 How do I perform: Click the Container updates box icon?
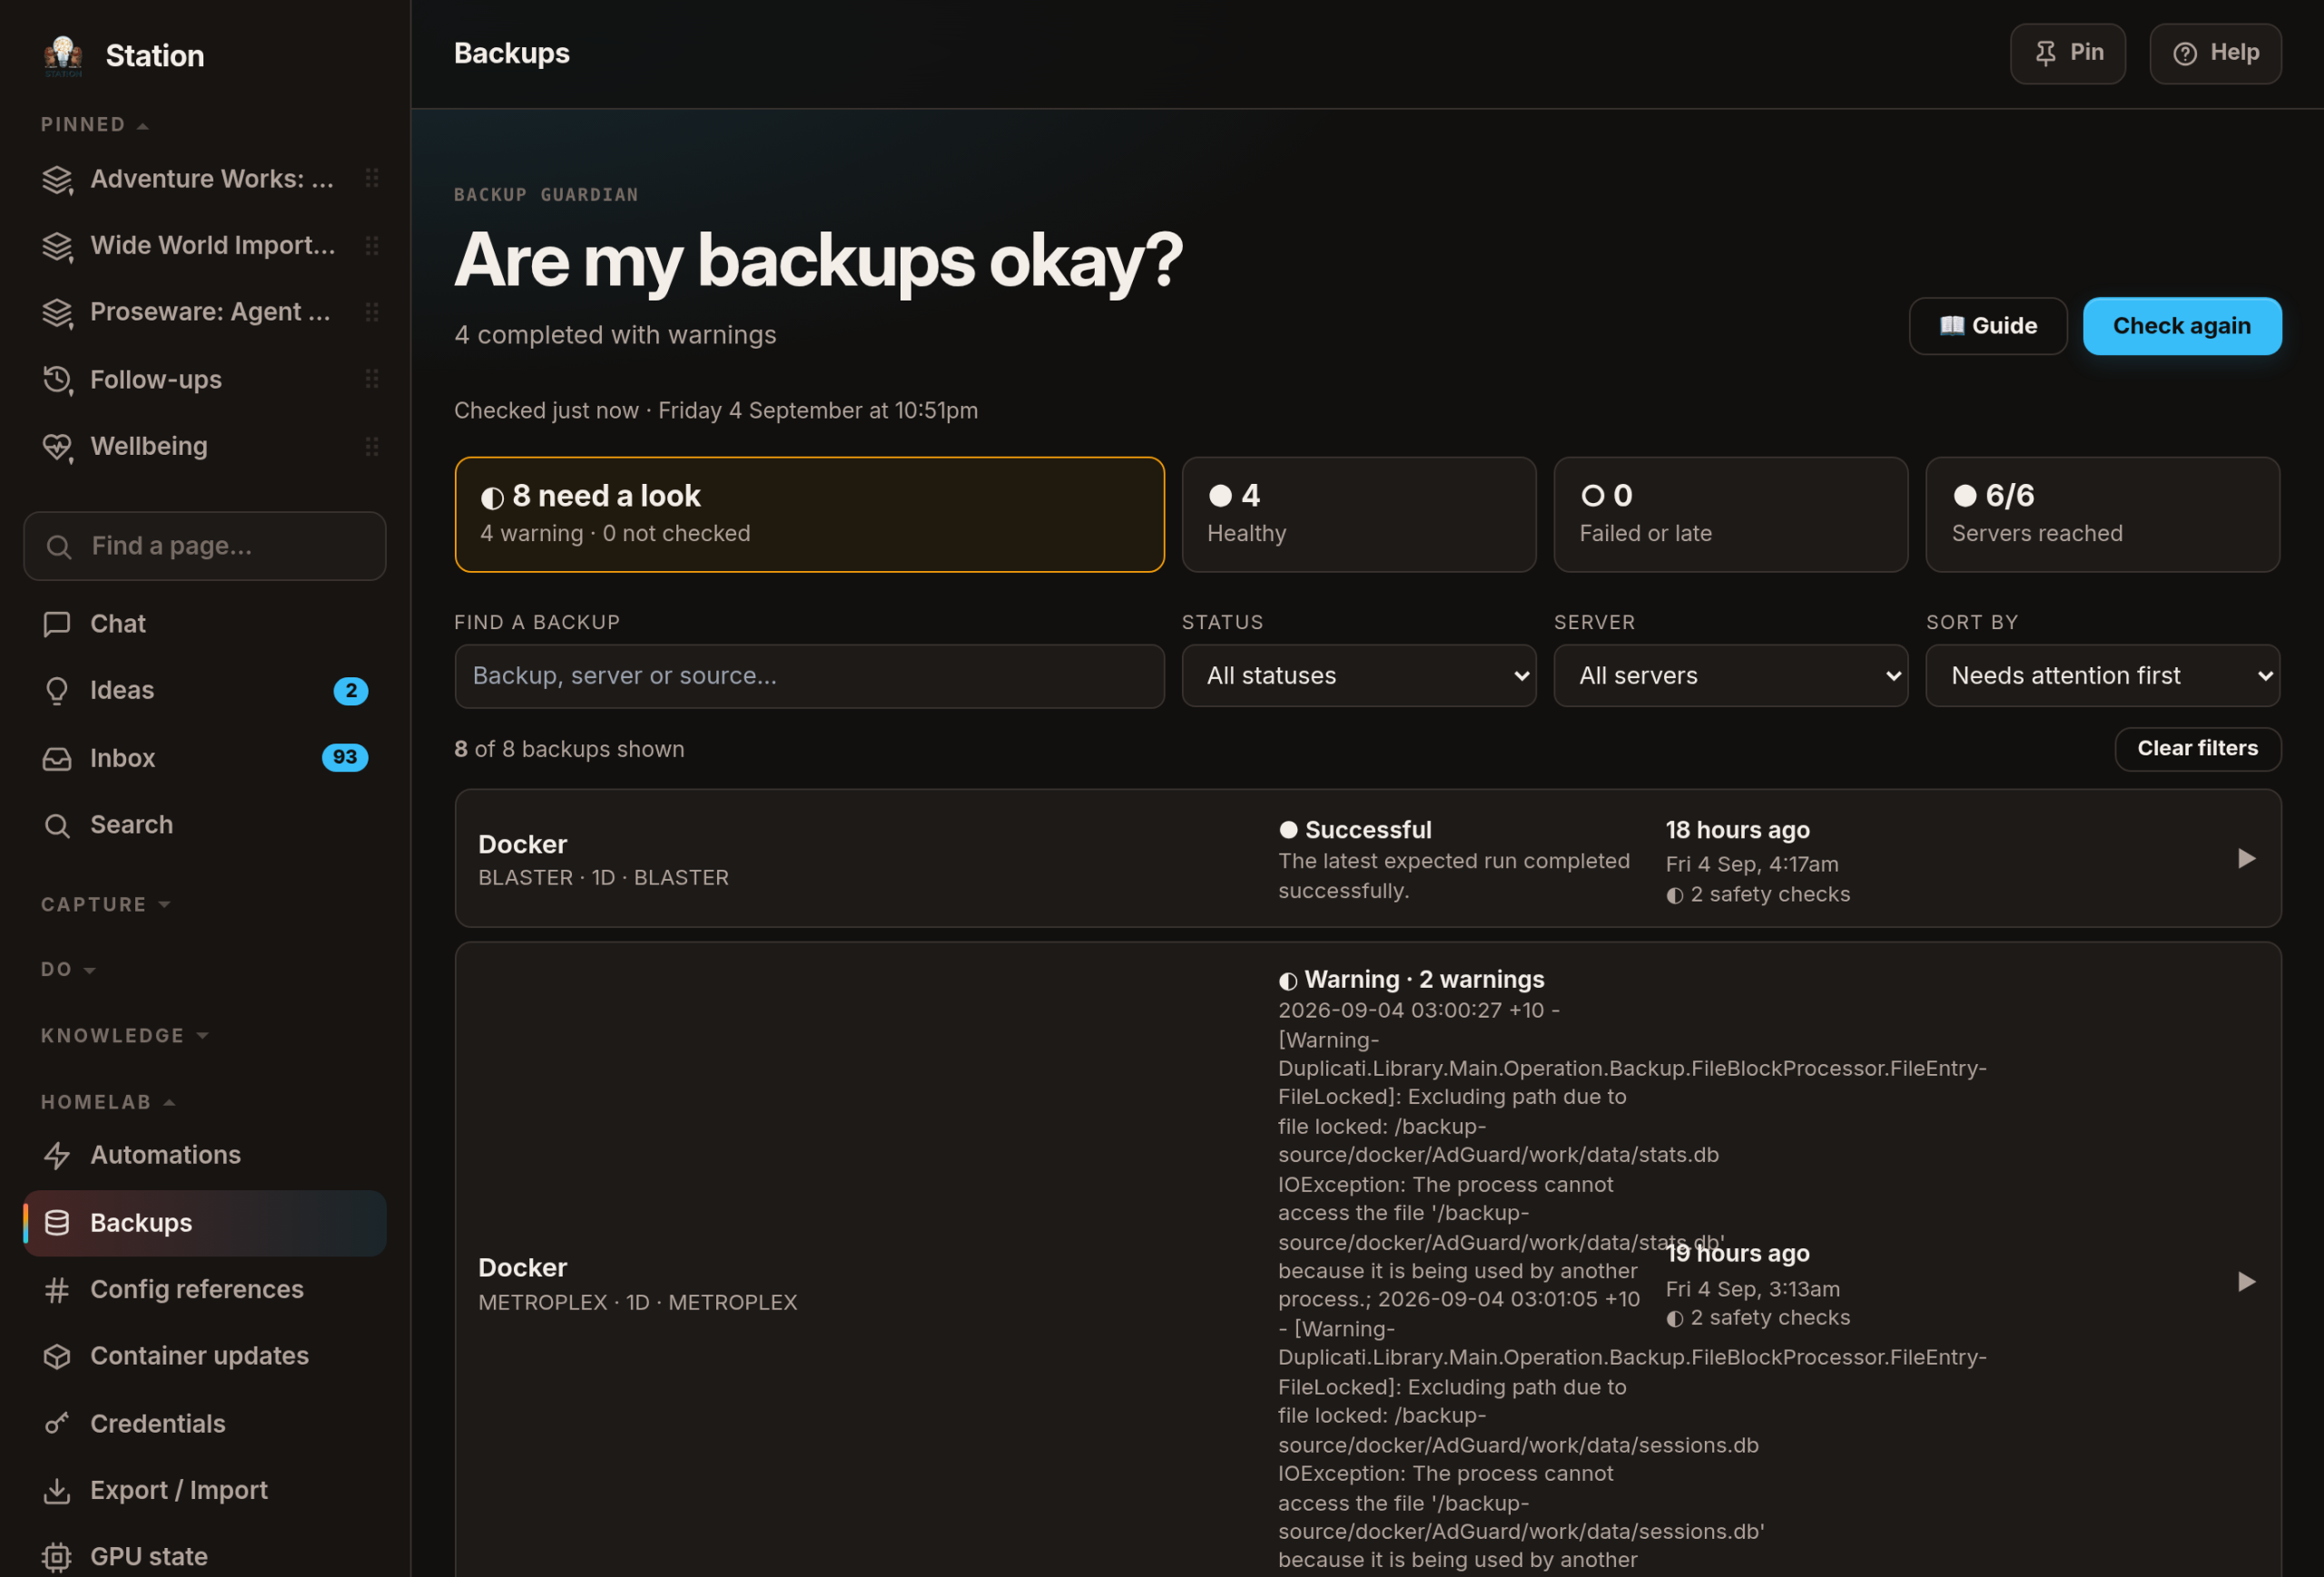(x=57, y=1357)
